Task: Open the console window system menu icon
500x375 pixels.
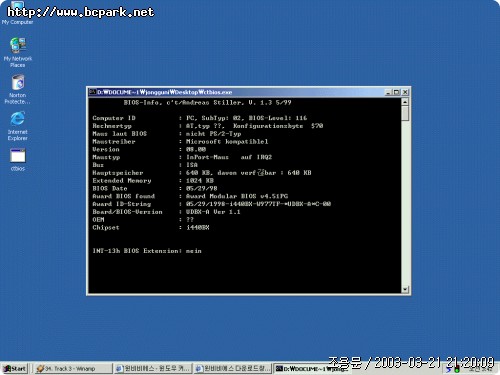Action: (92, 92)
